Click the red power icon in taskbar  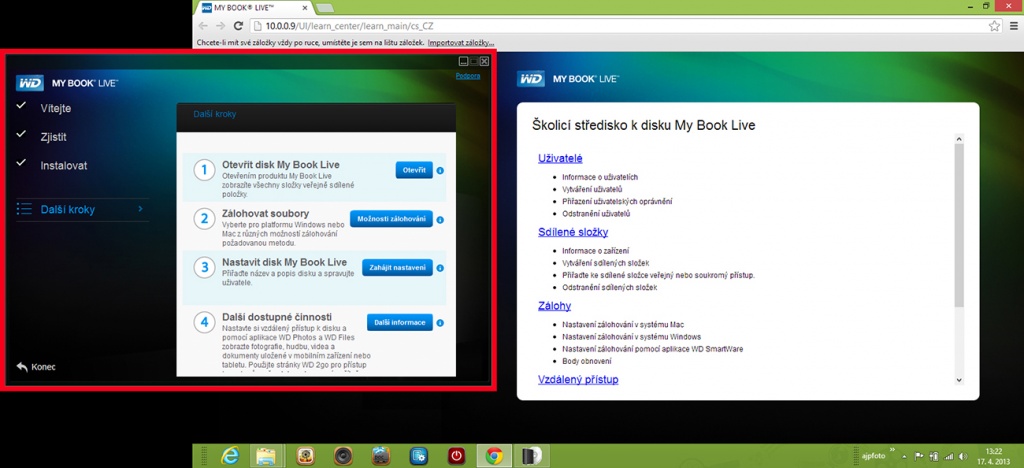(x=457, y=456)
